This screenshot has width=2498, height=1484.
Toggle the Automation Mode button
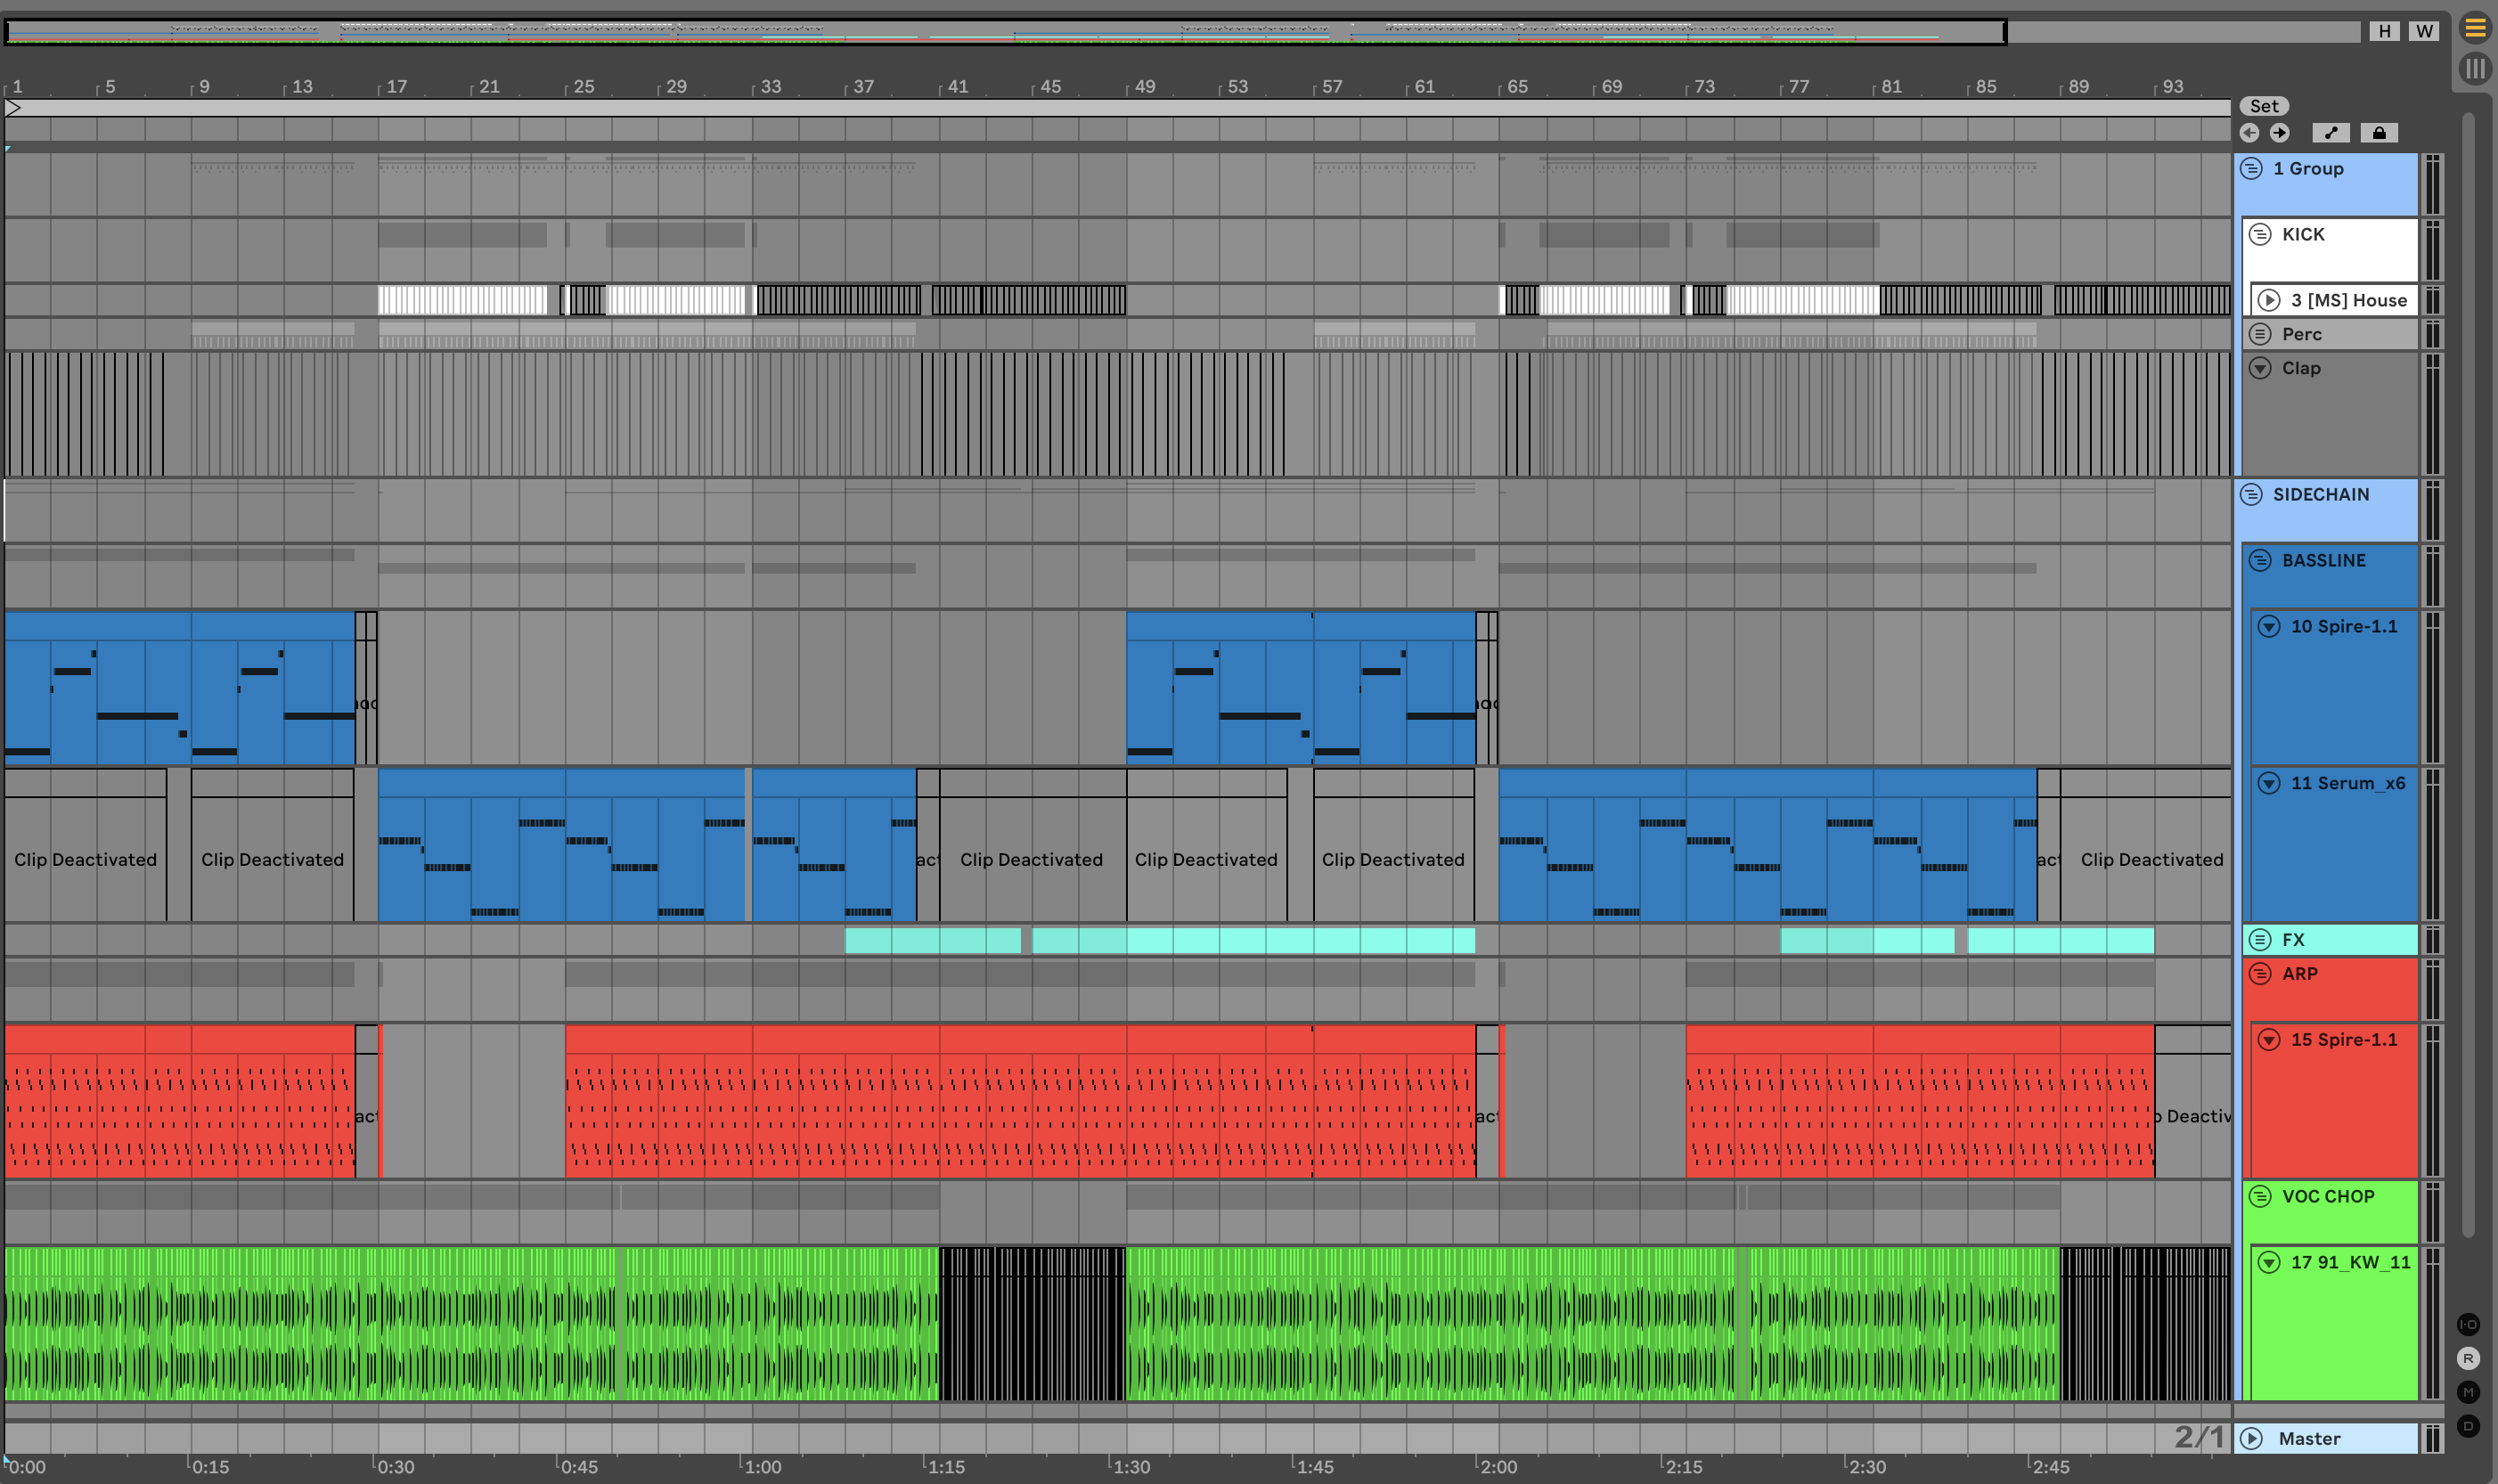coord(2331,133)
